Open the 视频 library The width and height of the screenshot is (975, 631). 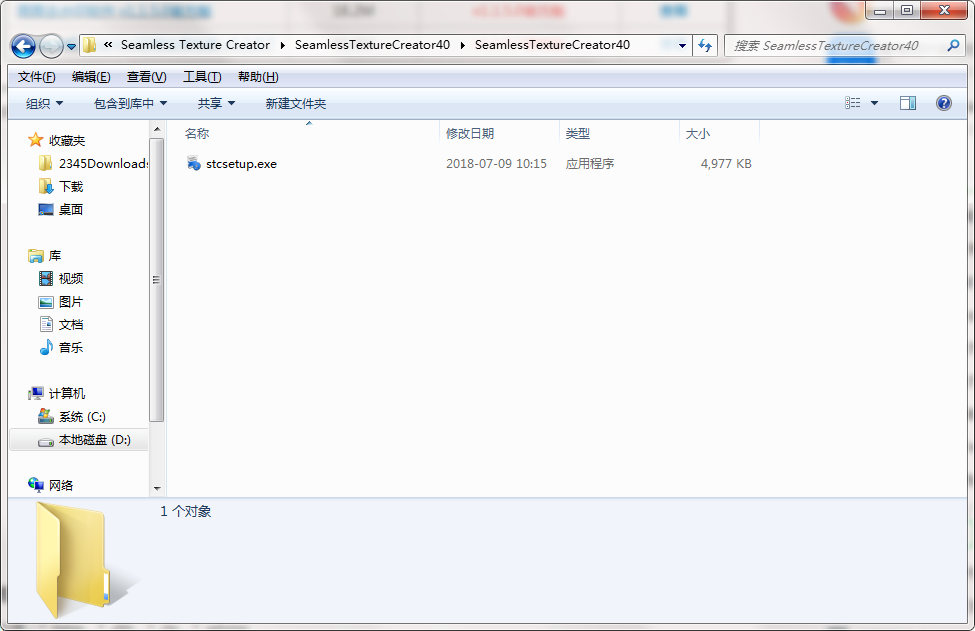[x=71, y=279]
